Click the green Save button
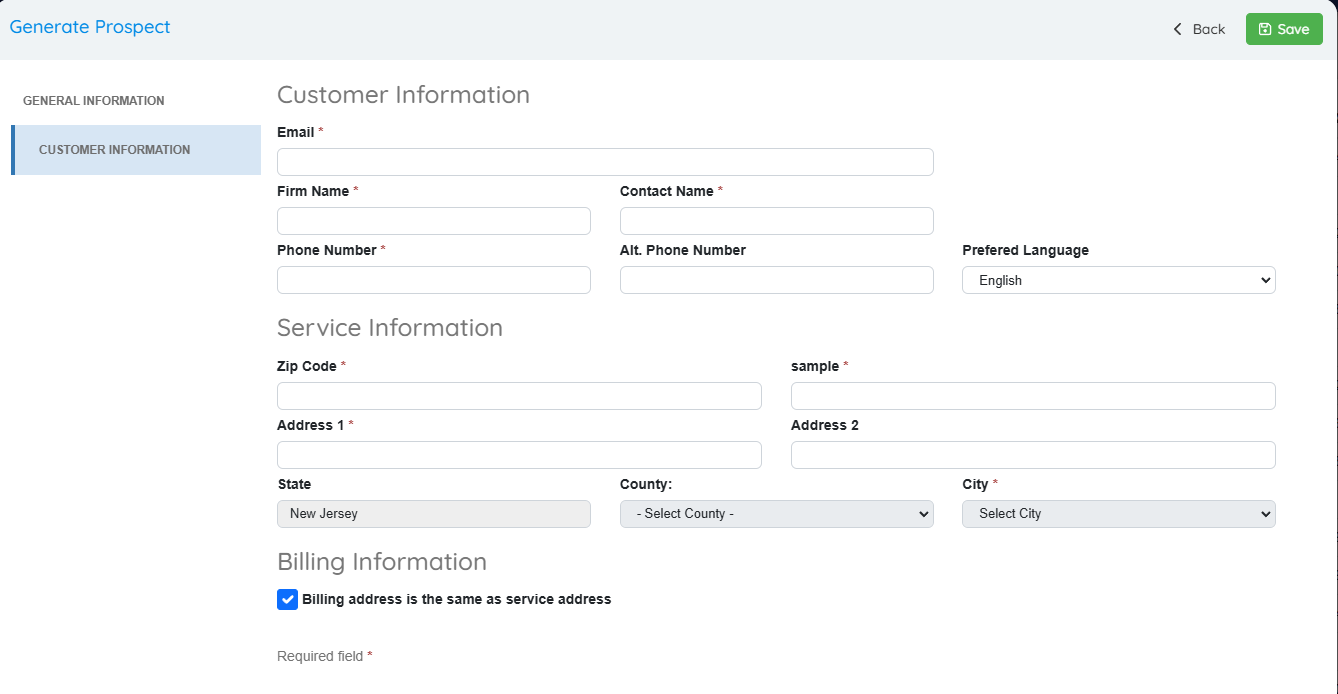The height and width of the screenshot is (694, 1338). pos(1284,29)
